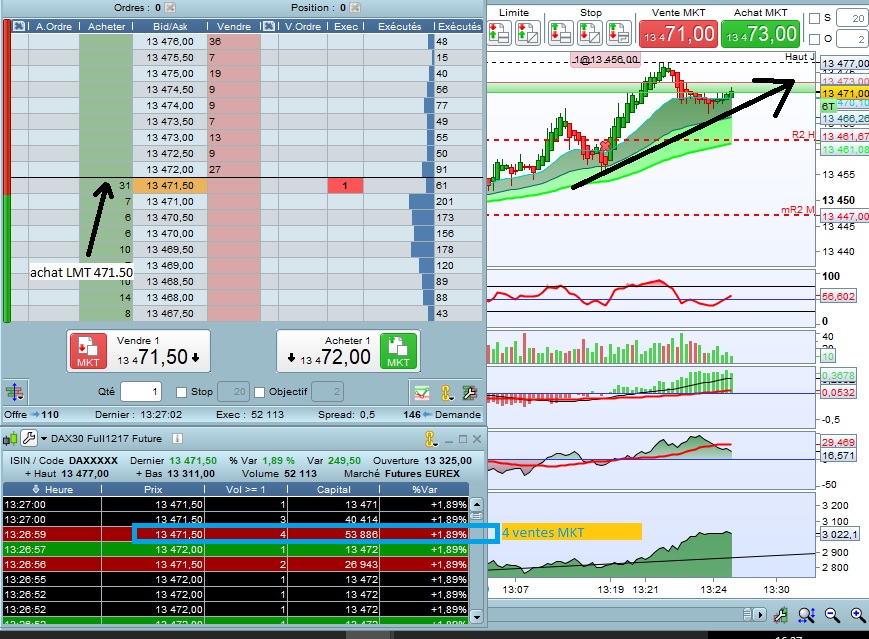The height and width of the screenshot is (639, 869).
Task: Click the O value field showing 2
Action: point(852,39)
